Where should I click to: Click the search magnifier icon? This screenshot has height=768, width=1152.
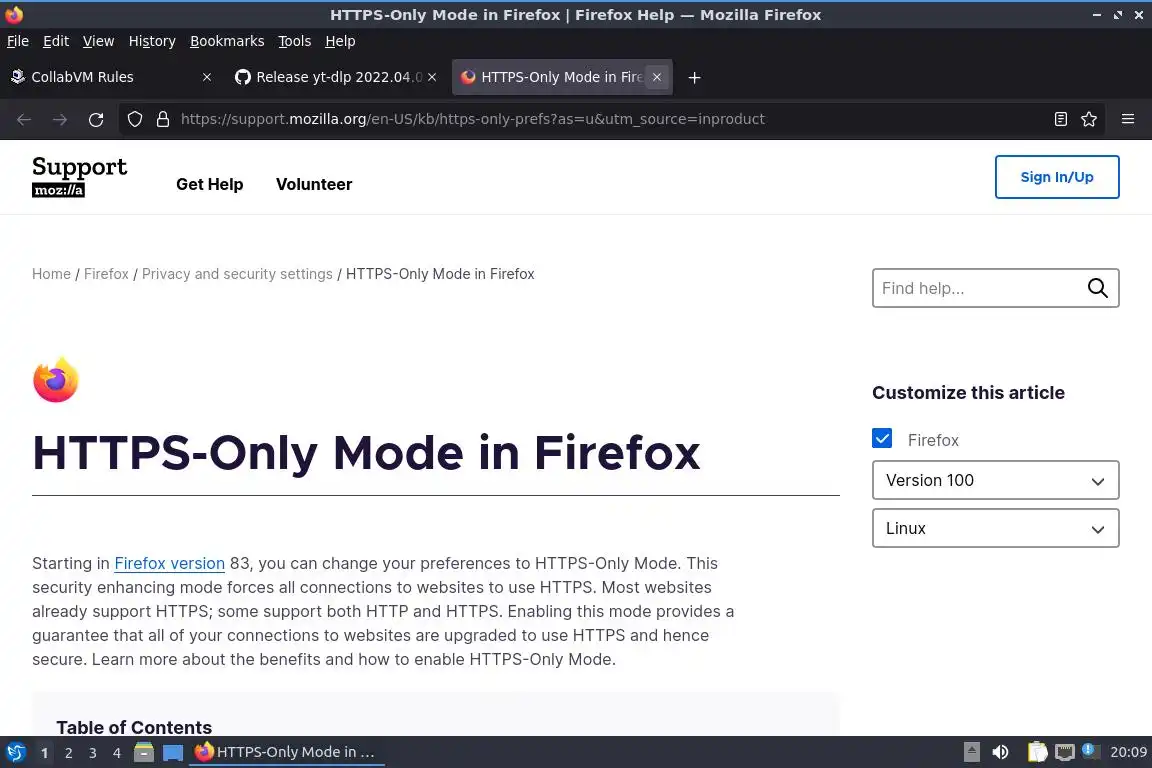point(1098,288)
